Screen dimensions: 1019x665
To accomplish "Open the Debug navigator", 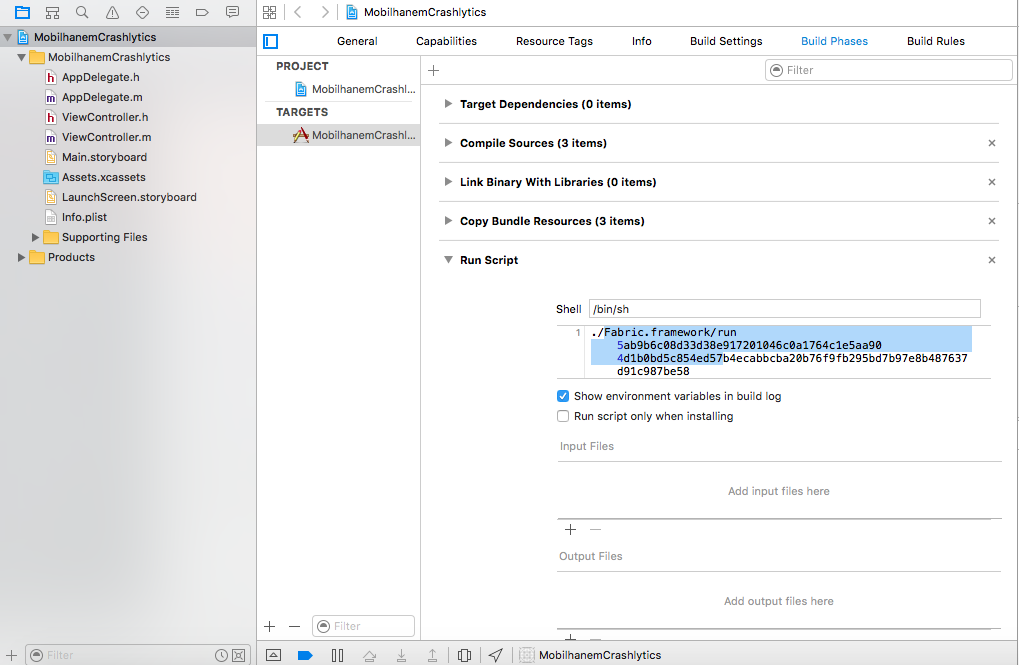I will coord(172,12).
